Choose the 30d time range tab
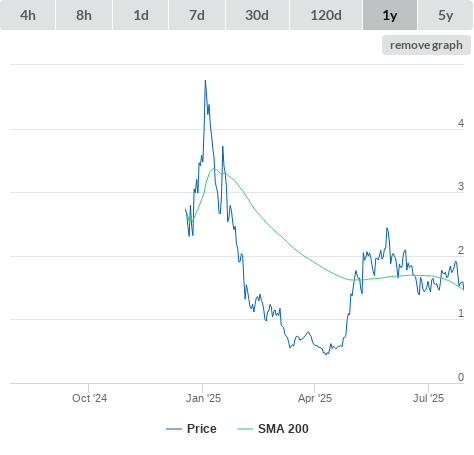The height and width of the screenshot is (455, 474). tap(257, 15)
